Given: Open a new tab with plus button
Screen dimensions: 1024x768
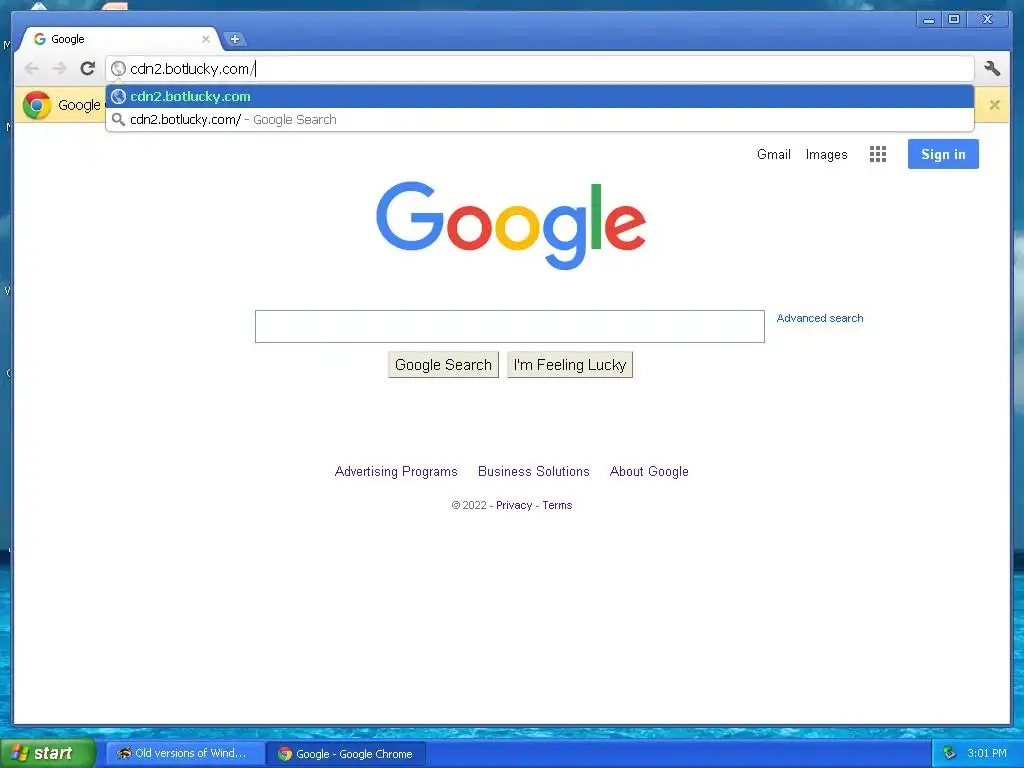Looking at the screenshot, I should point(235,39).
